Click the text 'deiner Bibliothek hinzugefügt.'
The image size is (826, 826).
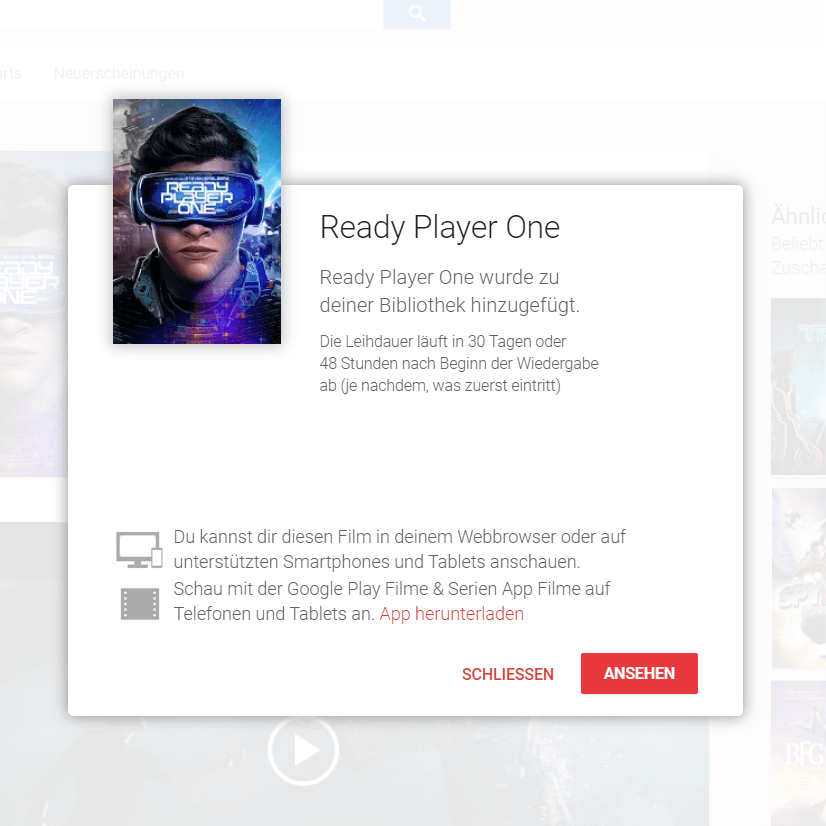click(x=449, y=305)
